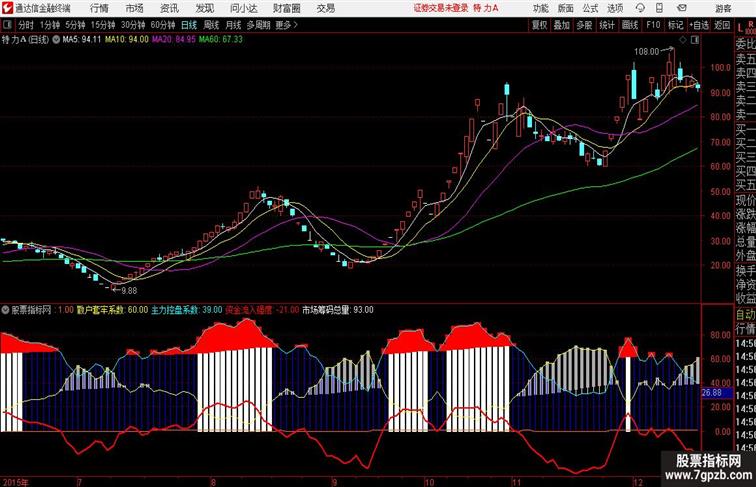756x487 pixels.
Task: Select the 日线 daily tab
Action: click(189, 25)
